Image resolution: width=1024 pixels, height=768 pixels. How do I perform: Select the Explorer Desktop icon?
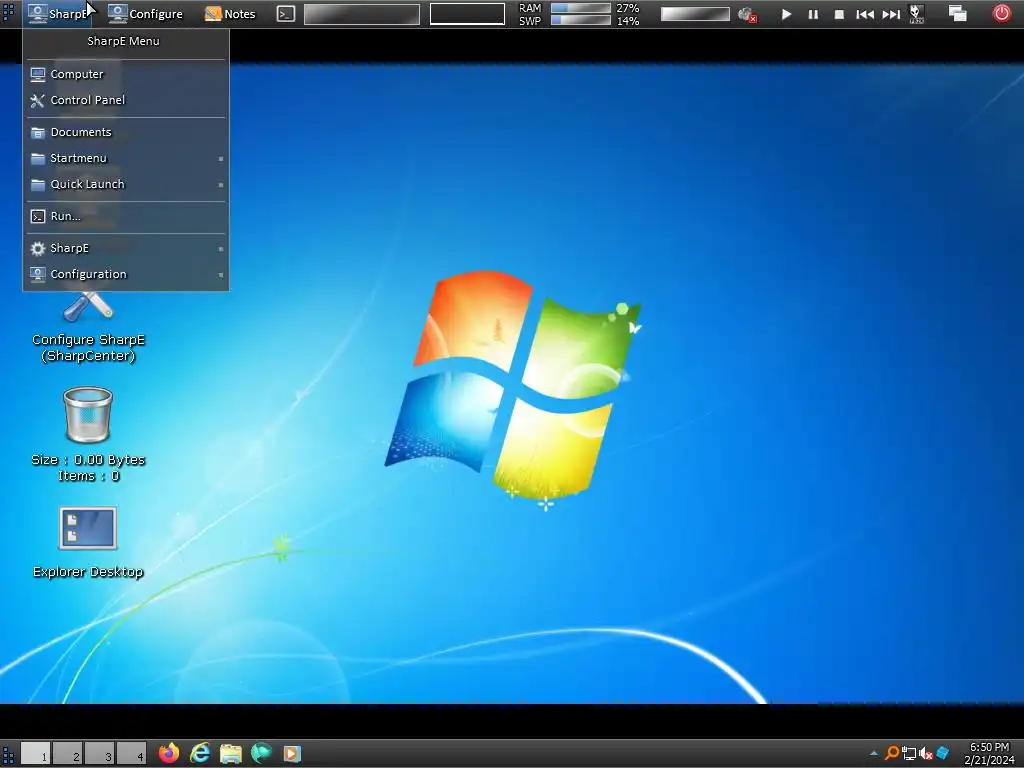pyautogui.click(x=88, y=542)
